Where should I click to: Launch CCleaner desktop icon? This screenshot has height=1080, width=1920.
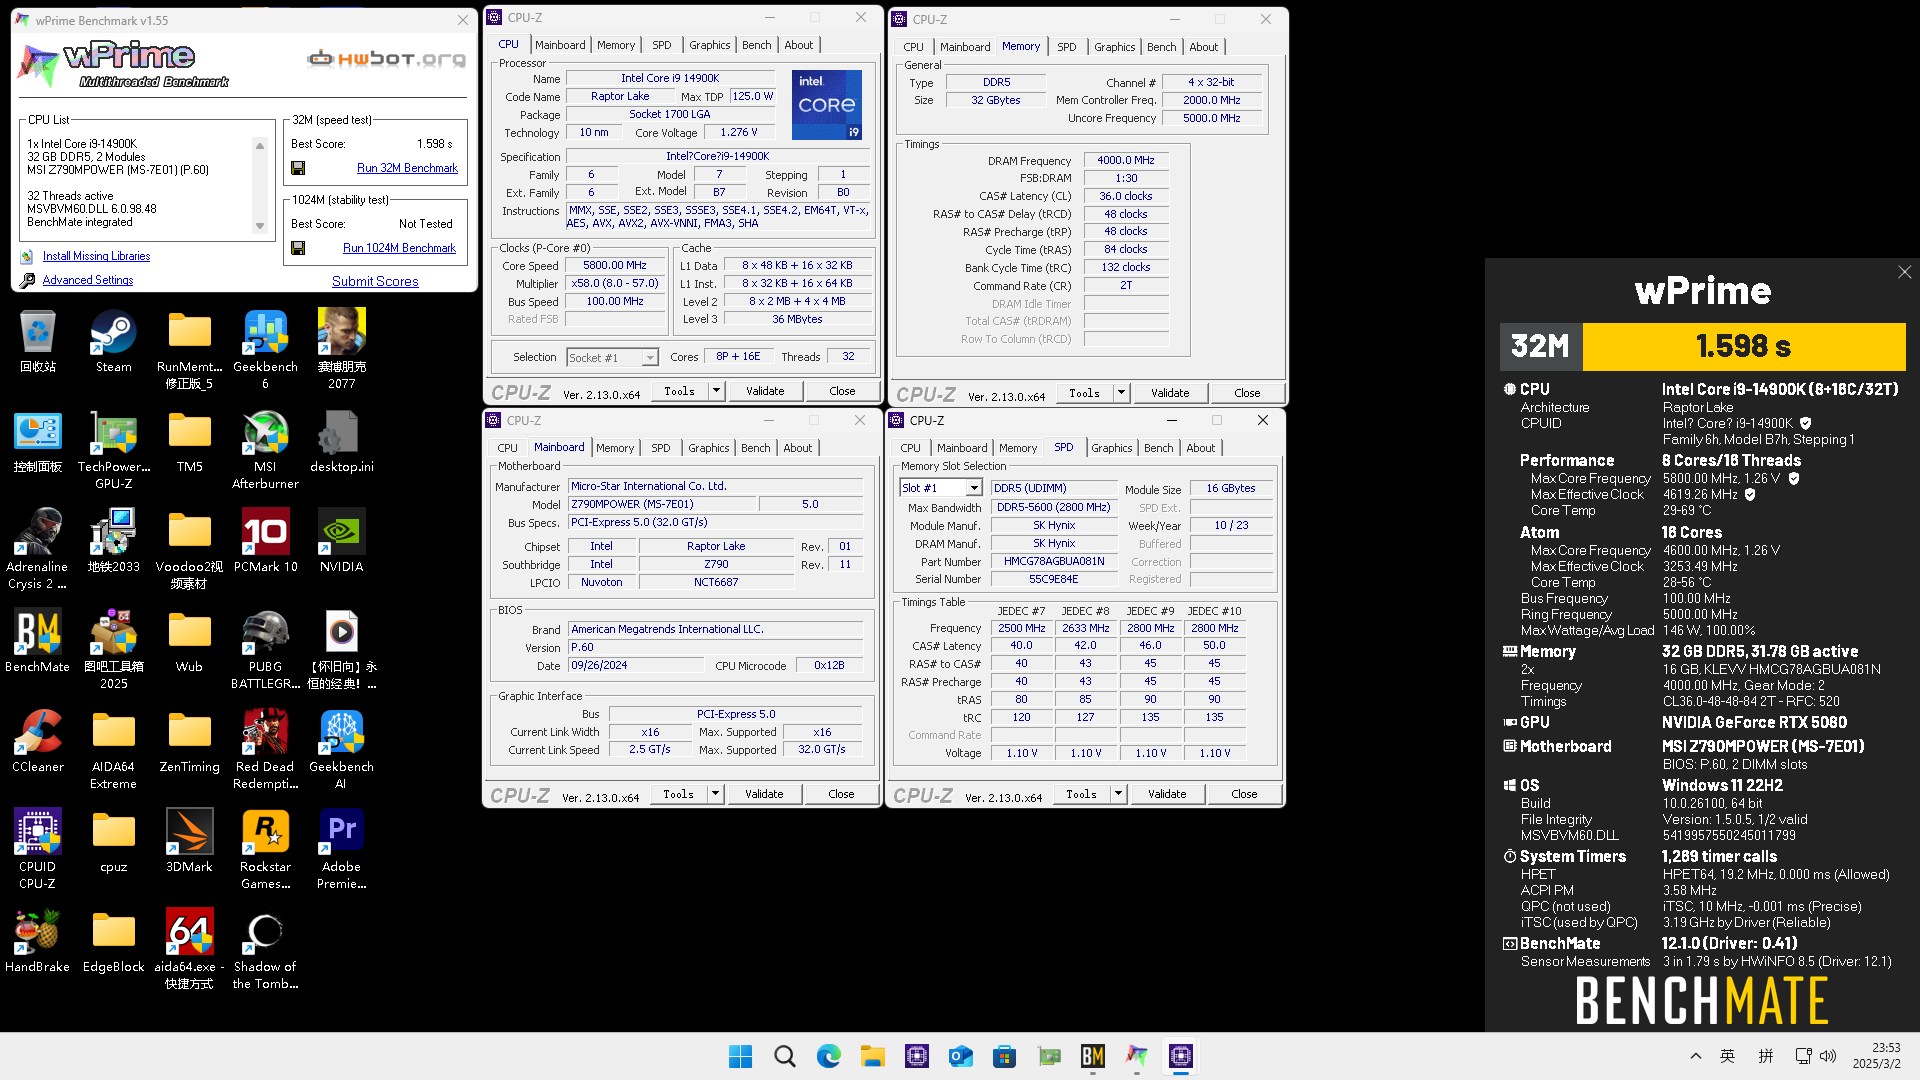coord(37,741)
